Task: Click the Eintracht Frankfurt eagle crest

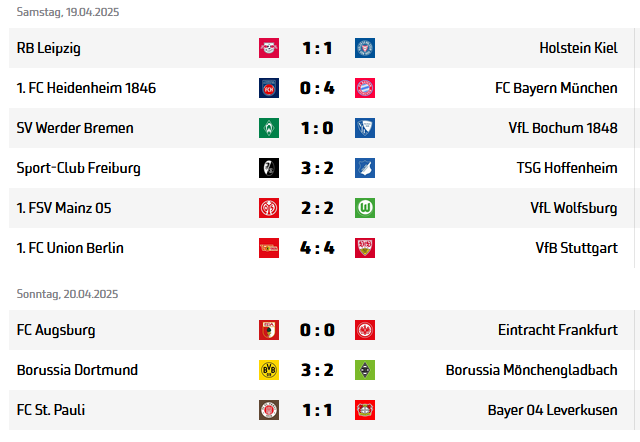Action: point(365,330)
